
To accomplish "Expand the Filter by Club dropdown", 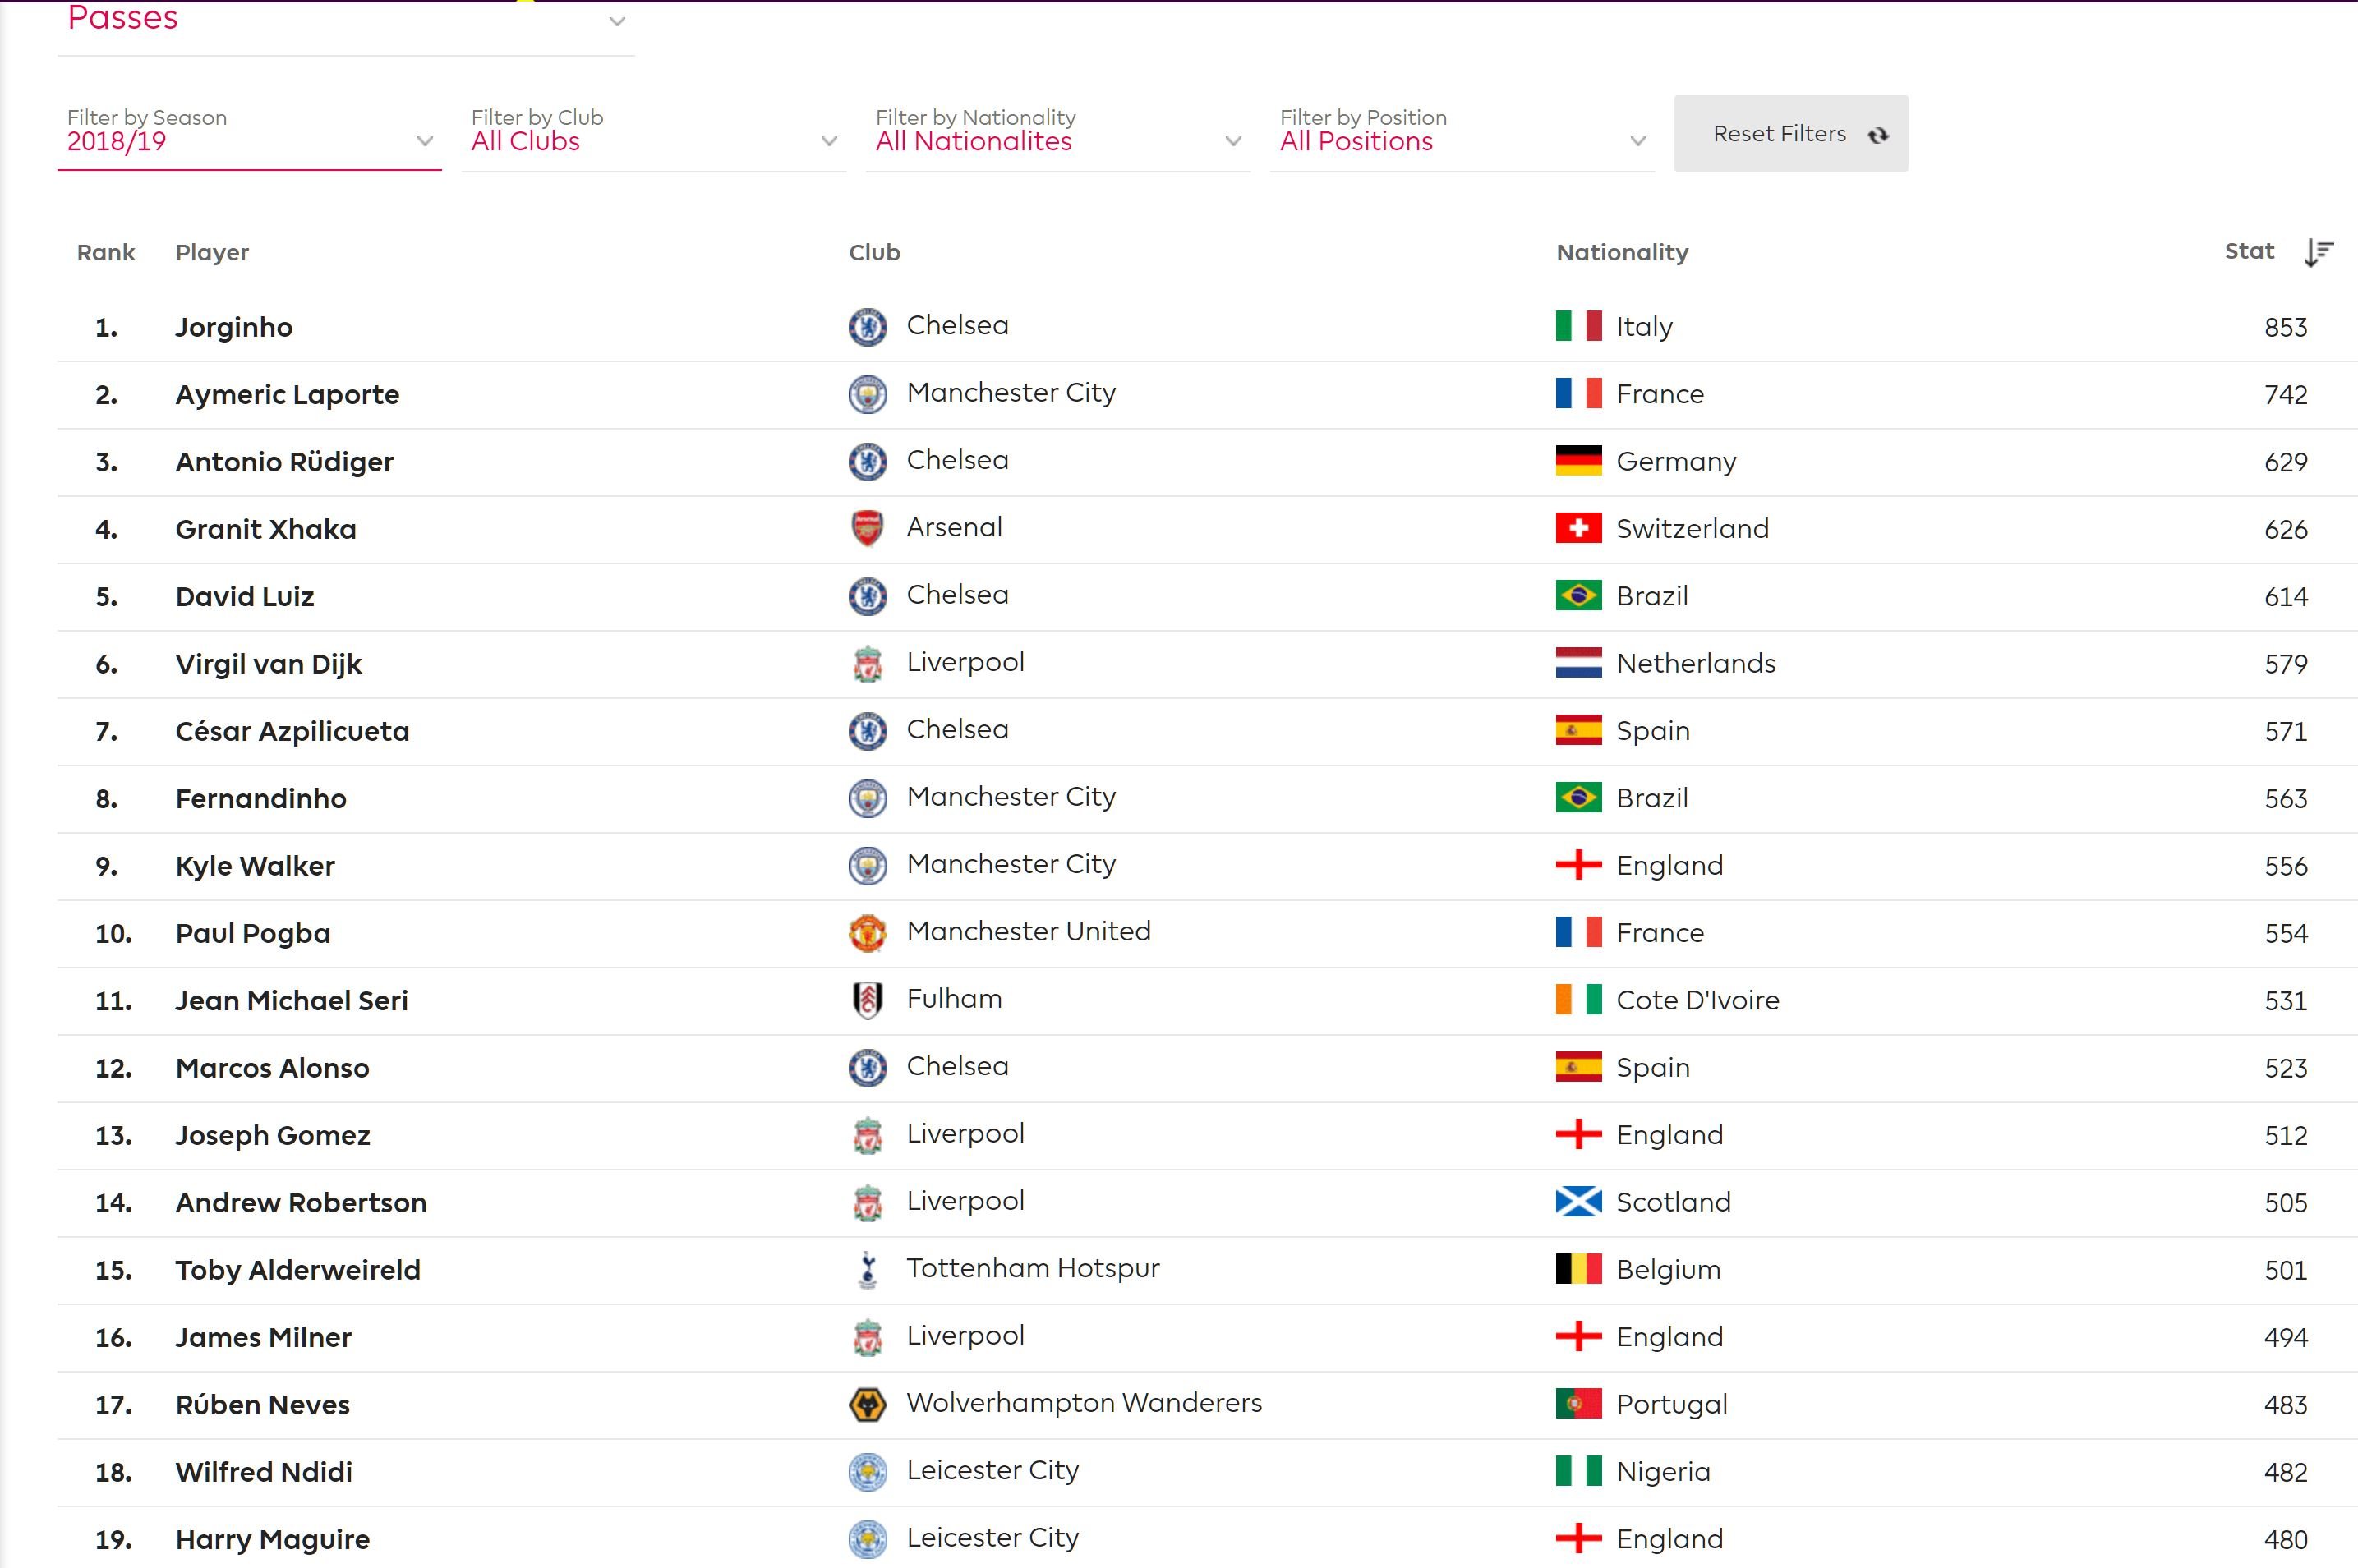I will [653, 133].
